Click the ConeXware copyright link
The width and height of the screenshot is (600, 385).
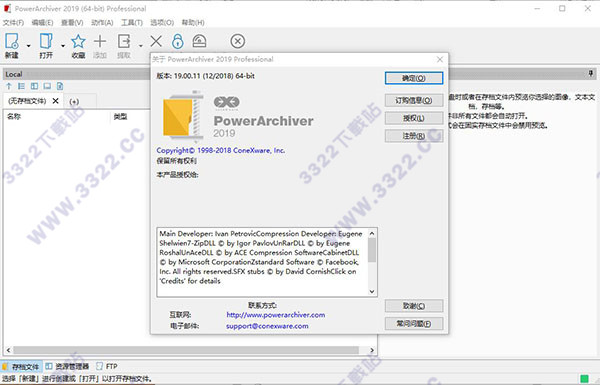coord(221,150)
